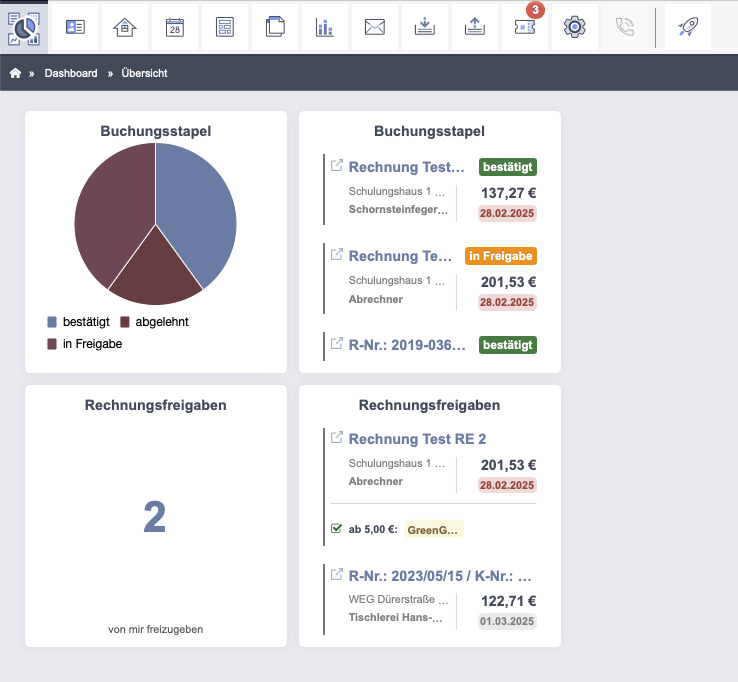Open the mail envelope icon

pos(375,27)
